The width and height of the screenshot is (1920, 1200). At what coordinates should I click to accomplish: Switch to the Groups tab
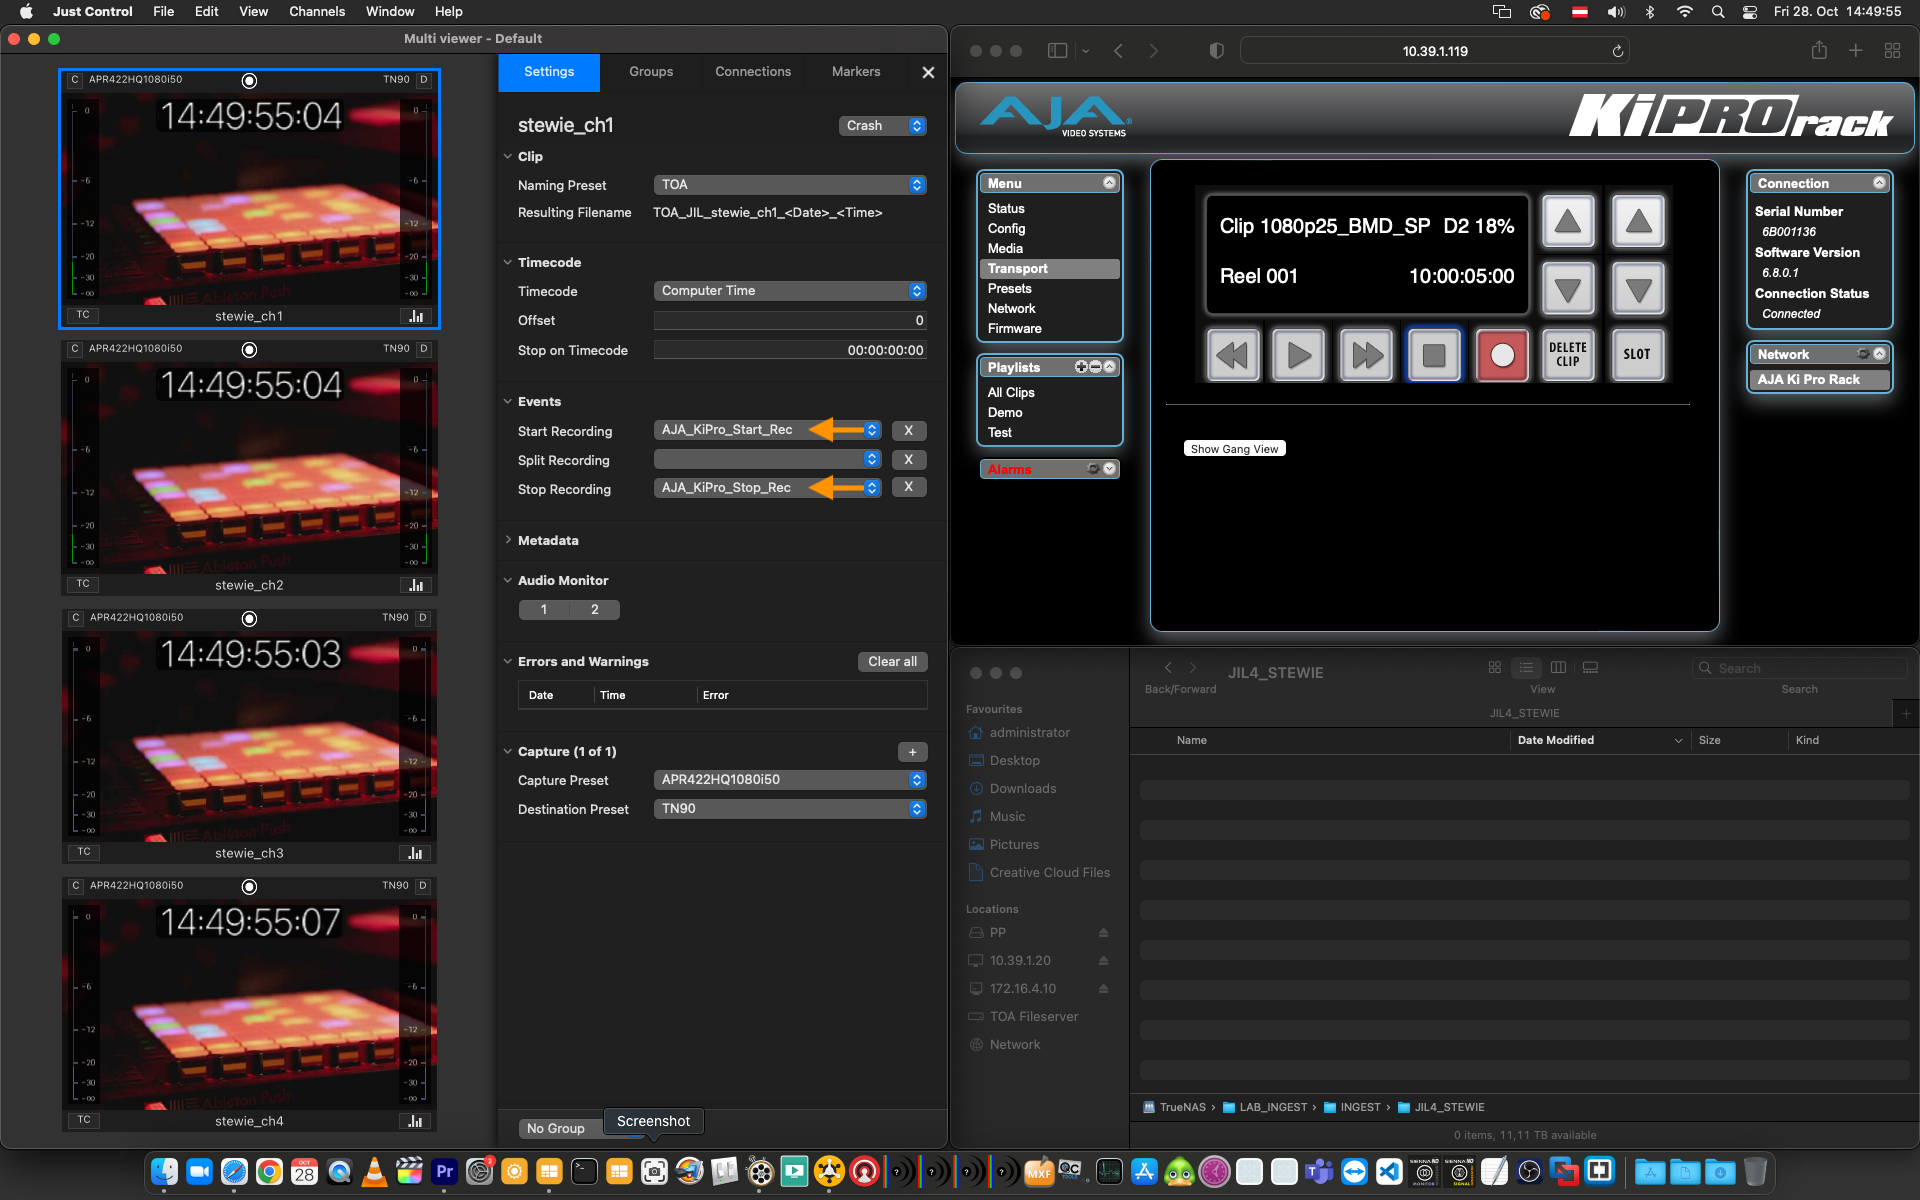[x=651, y=72]
